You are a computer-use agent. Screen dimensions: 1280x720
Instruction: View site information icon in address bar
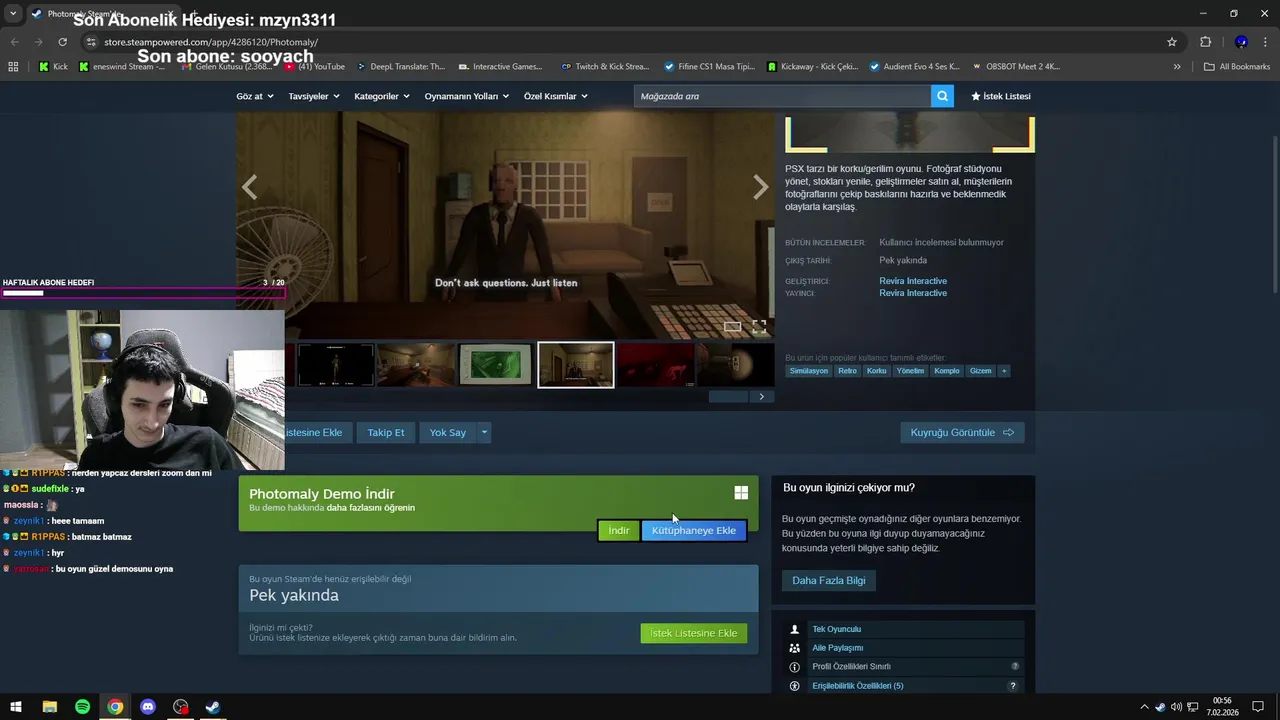pos(91,42)
